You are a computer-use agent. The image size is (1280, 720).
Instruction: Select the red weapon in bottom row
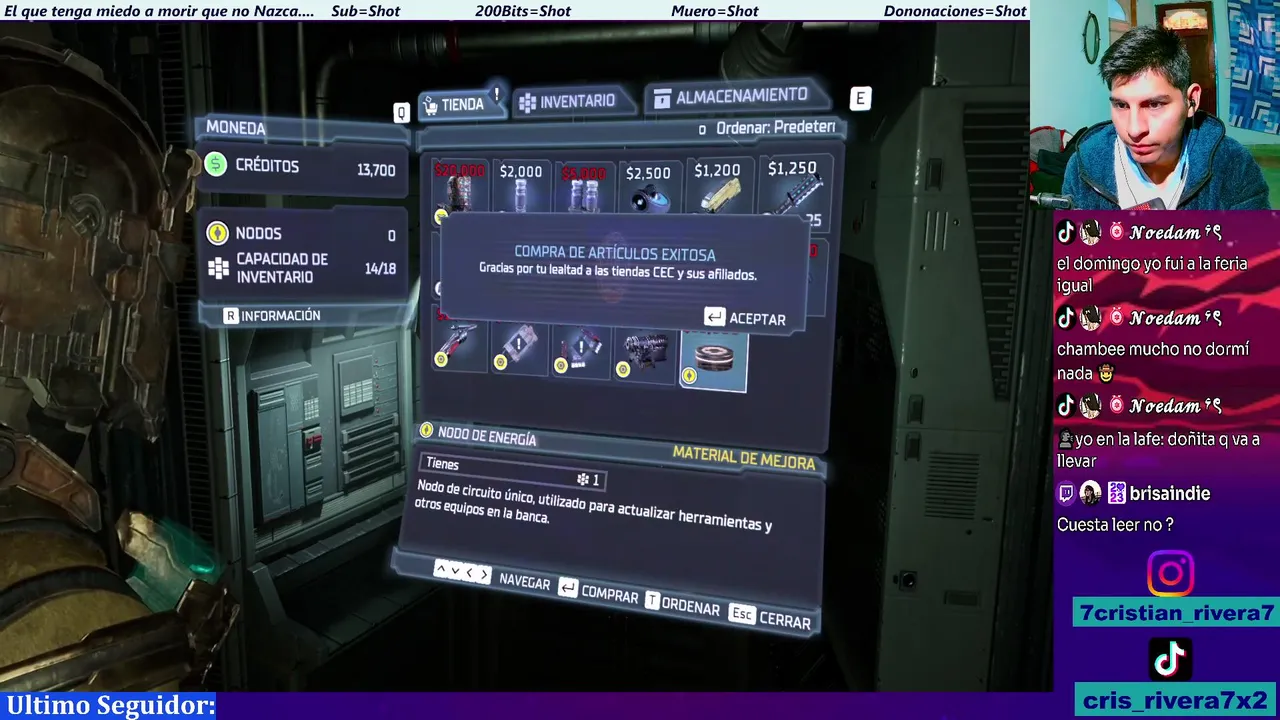tap(460, 344)
